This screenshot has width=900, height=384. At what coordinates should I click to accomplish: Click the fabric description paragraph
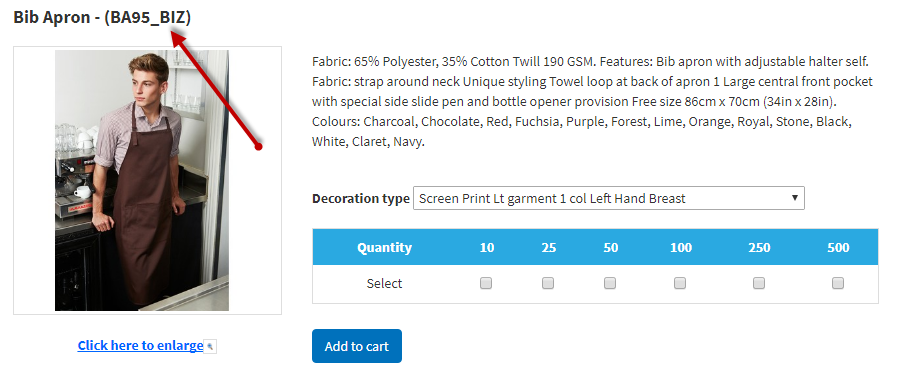[x=592, y=102]
